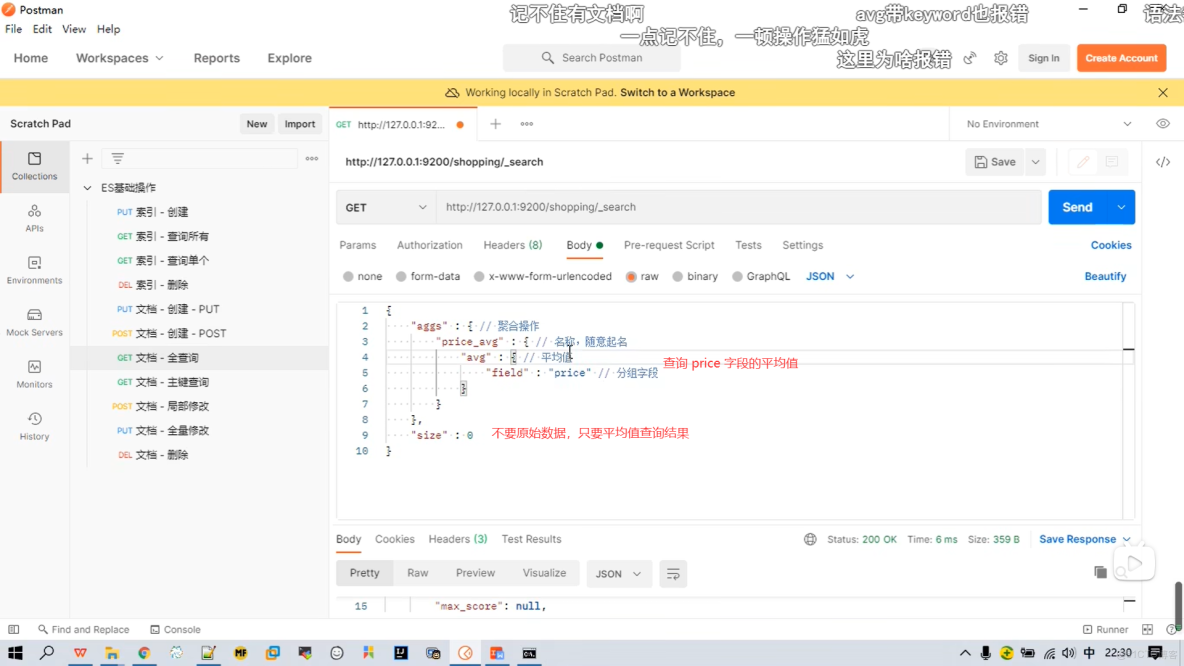The width and height of the screenshot is (1184, 666).
Task: Select the raw body format
Action: [x=649, y=276]
